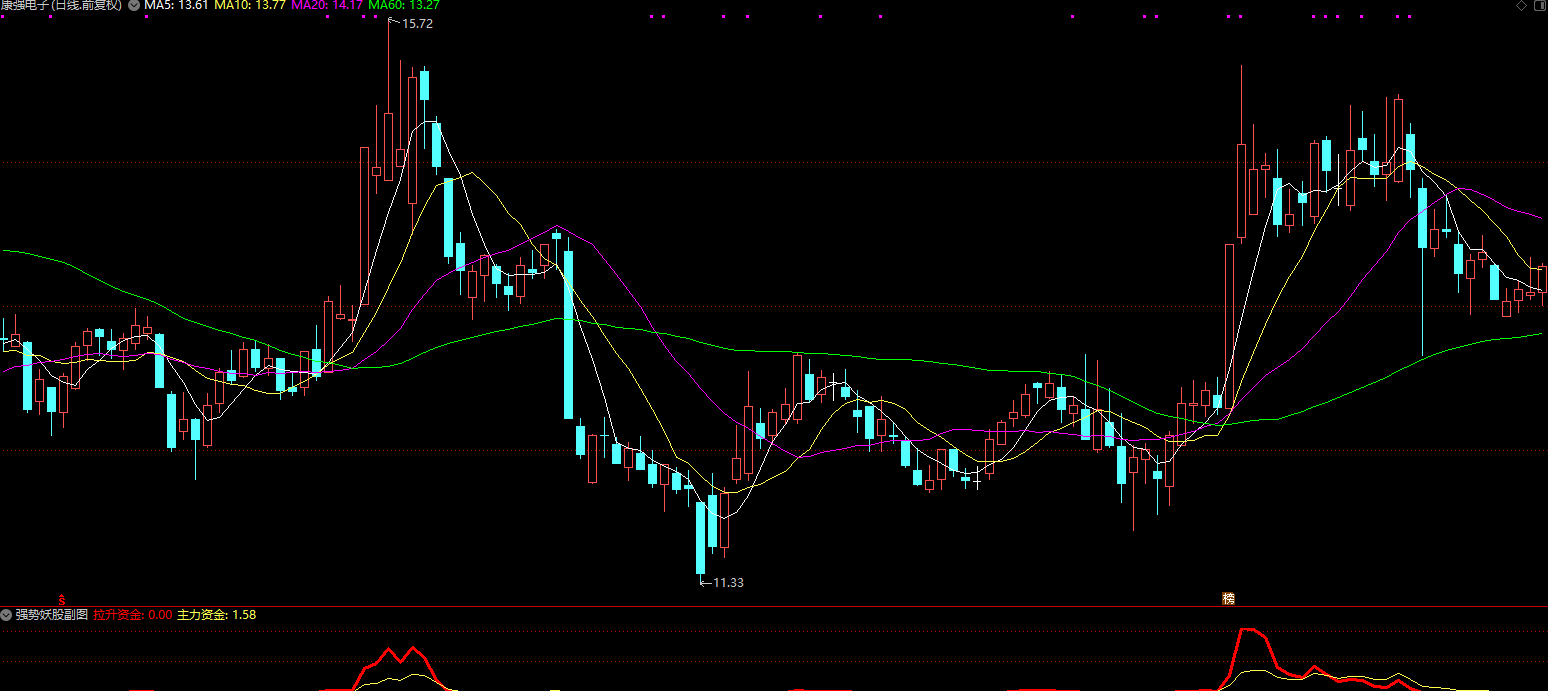The height and width of the screenshot is (691, 1548).
Task: Click the 拉升资金: 0.00 value
Action: 133,614
